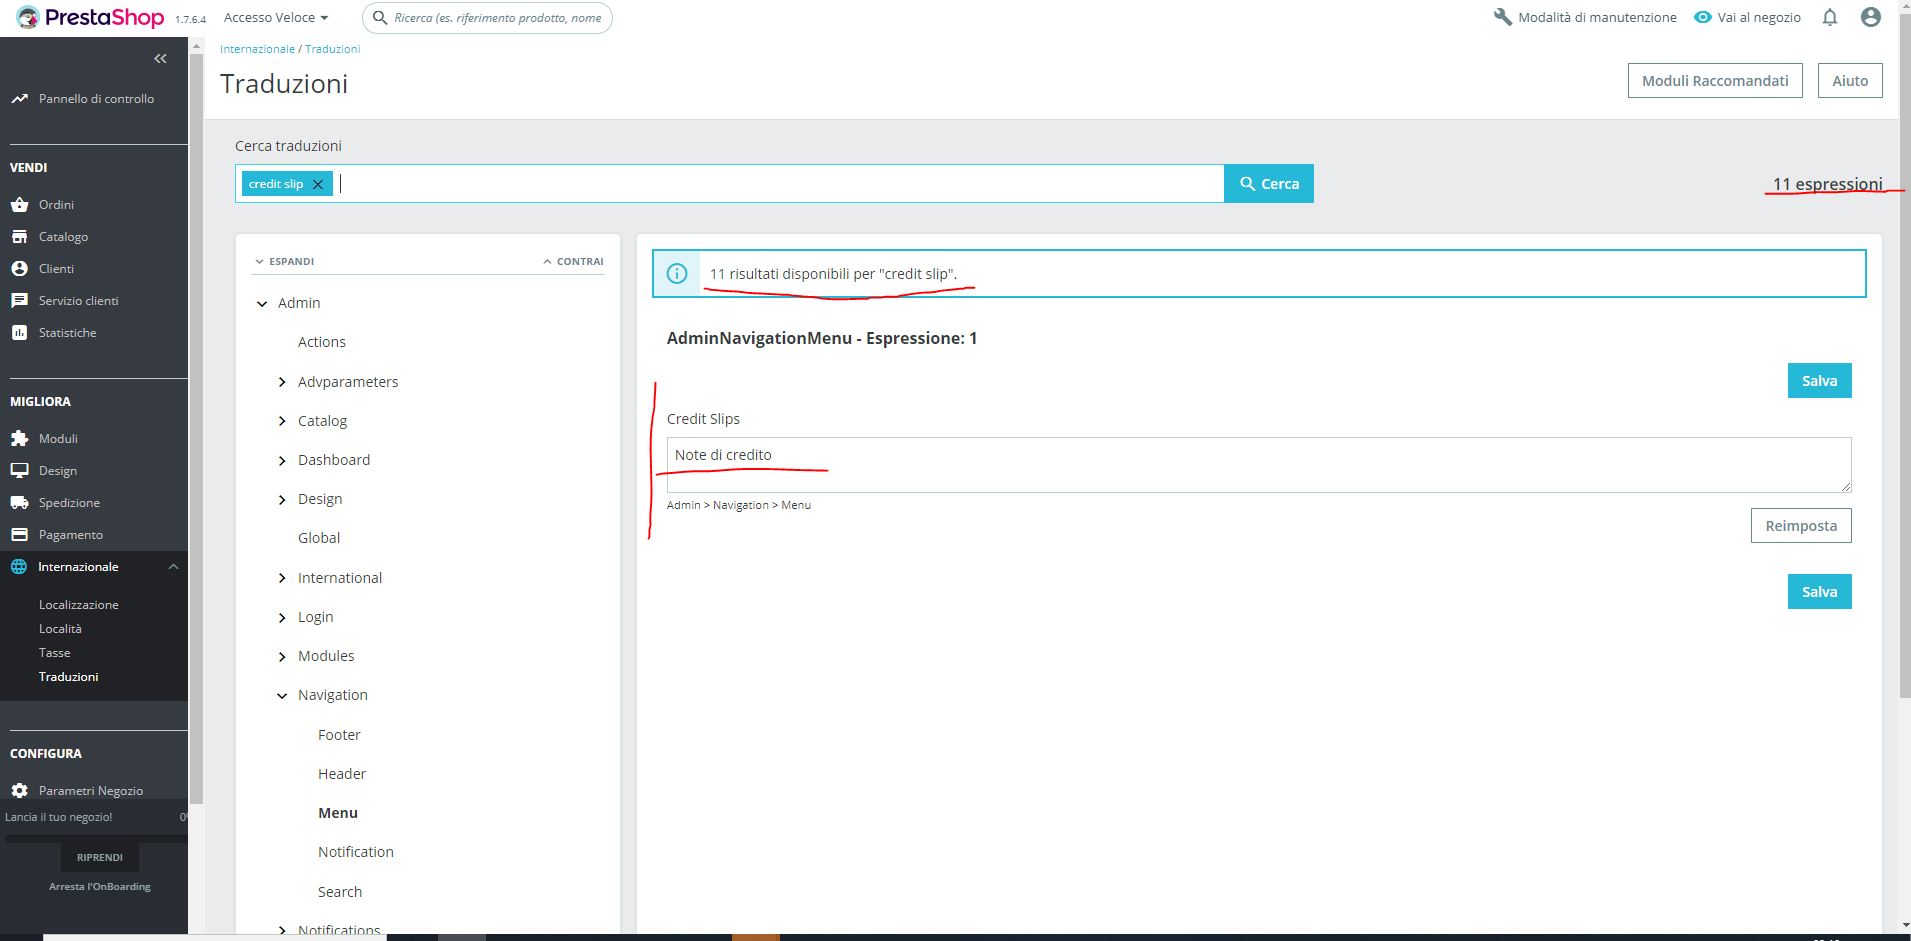Select Traduzioni in the sidebar submenu

(x=69, y=677)
